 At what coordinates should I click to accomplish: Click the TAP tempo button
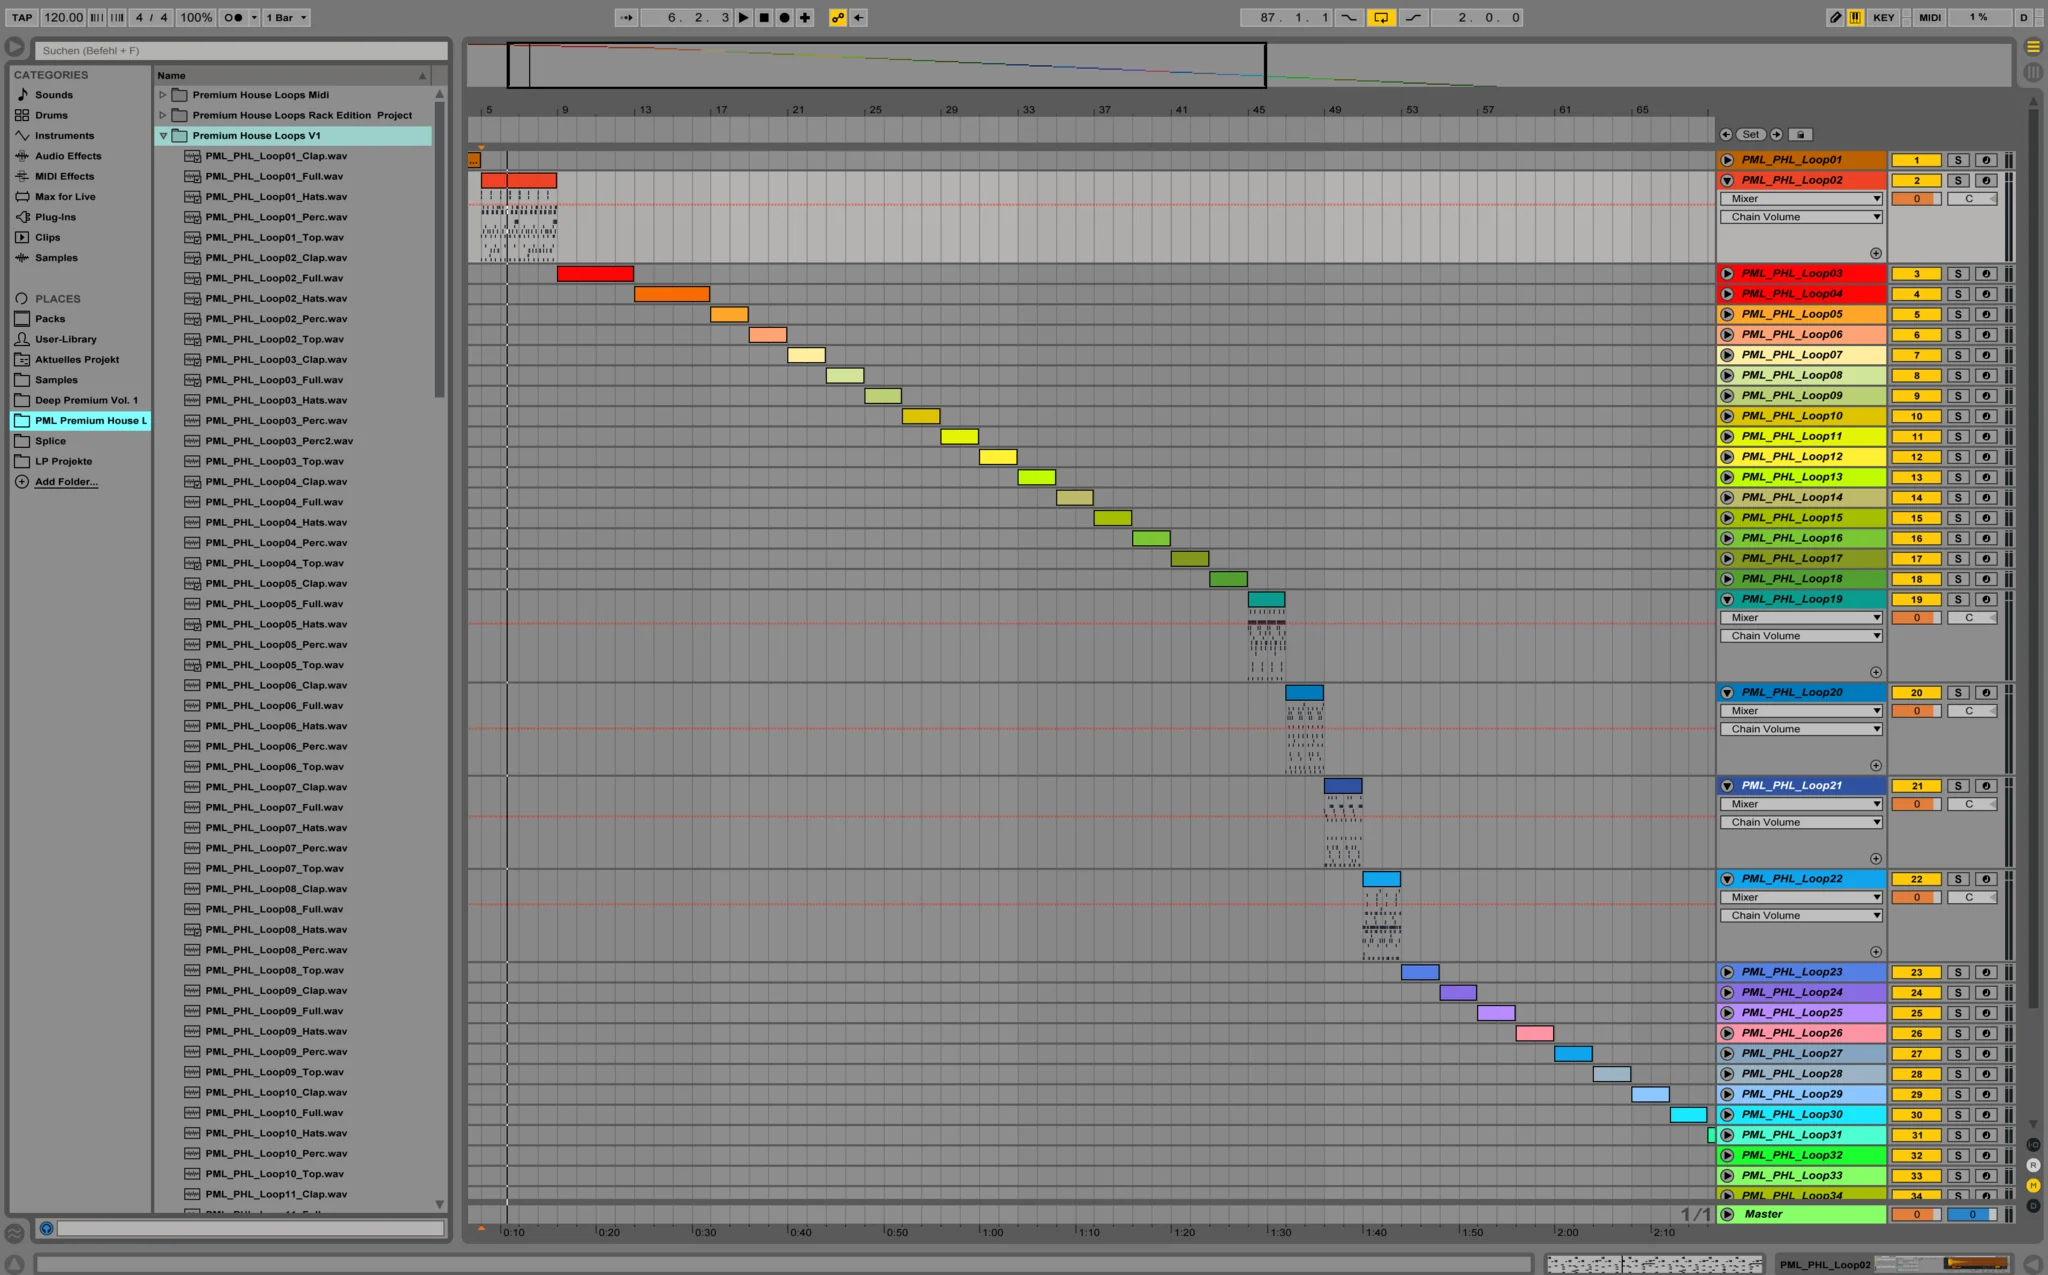22,17
